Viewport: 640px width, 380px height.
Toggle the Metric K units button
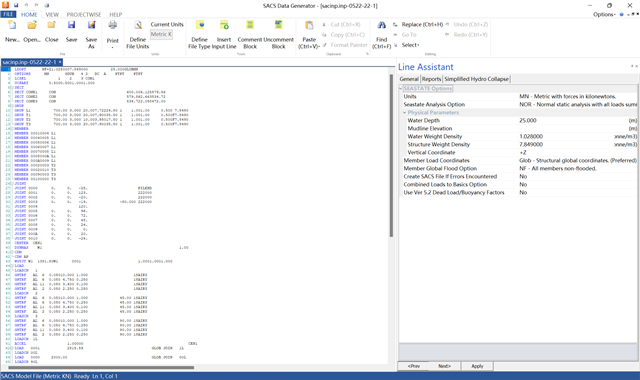pos(161,34)
